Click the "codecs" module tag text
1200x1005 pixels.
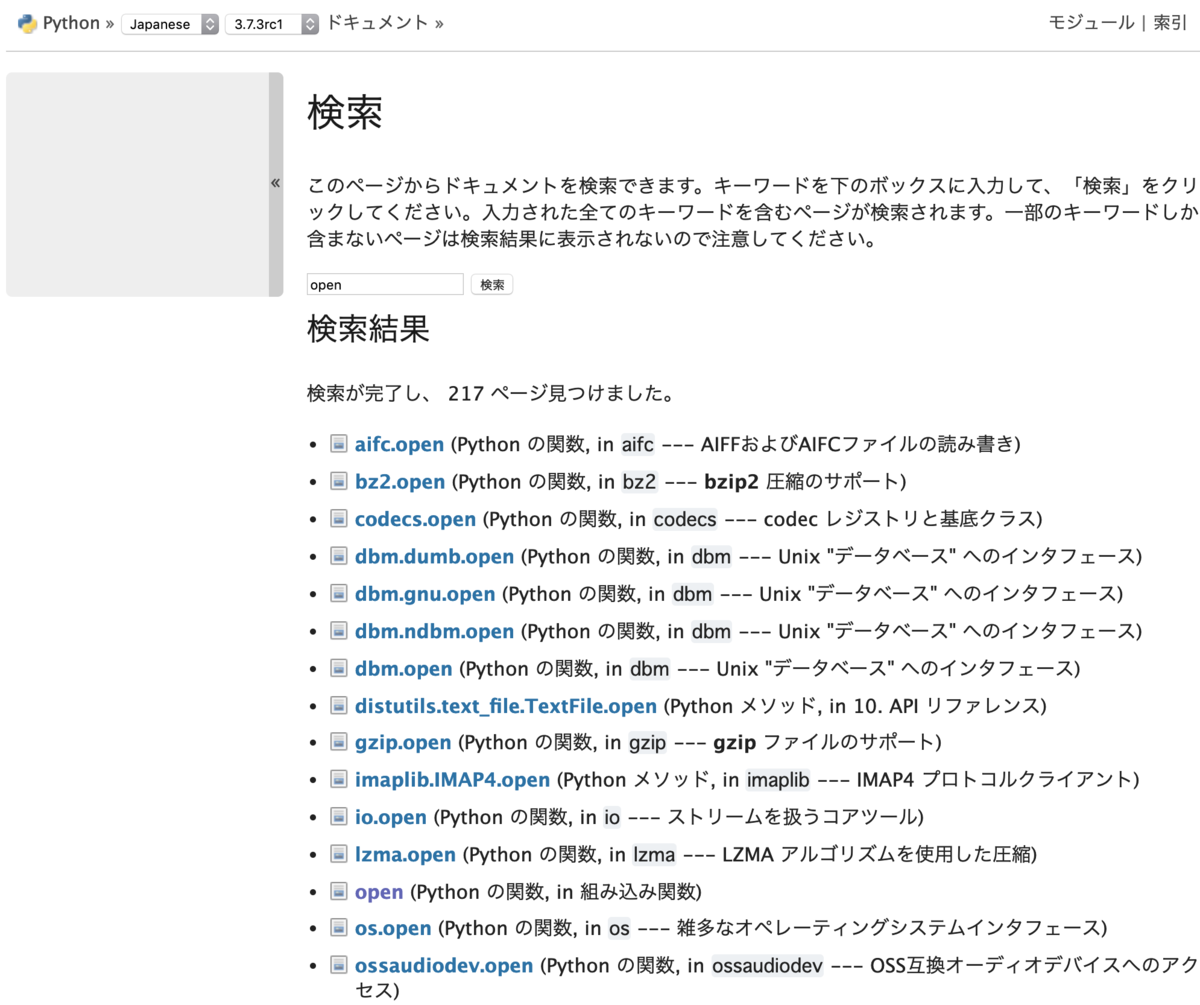tap(685, 519)
